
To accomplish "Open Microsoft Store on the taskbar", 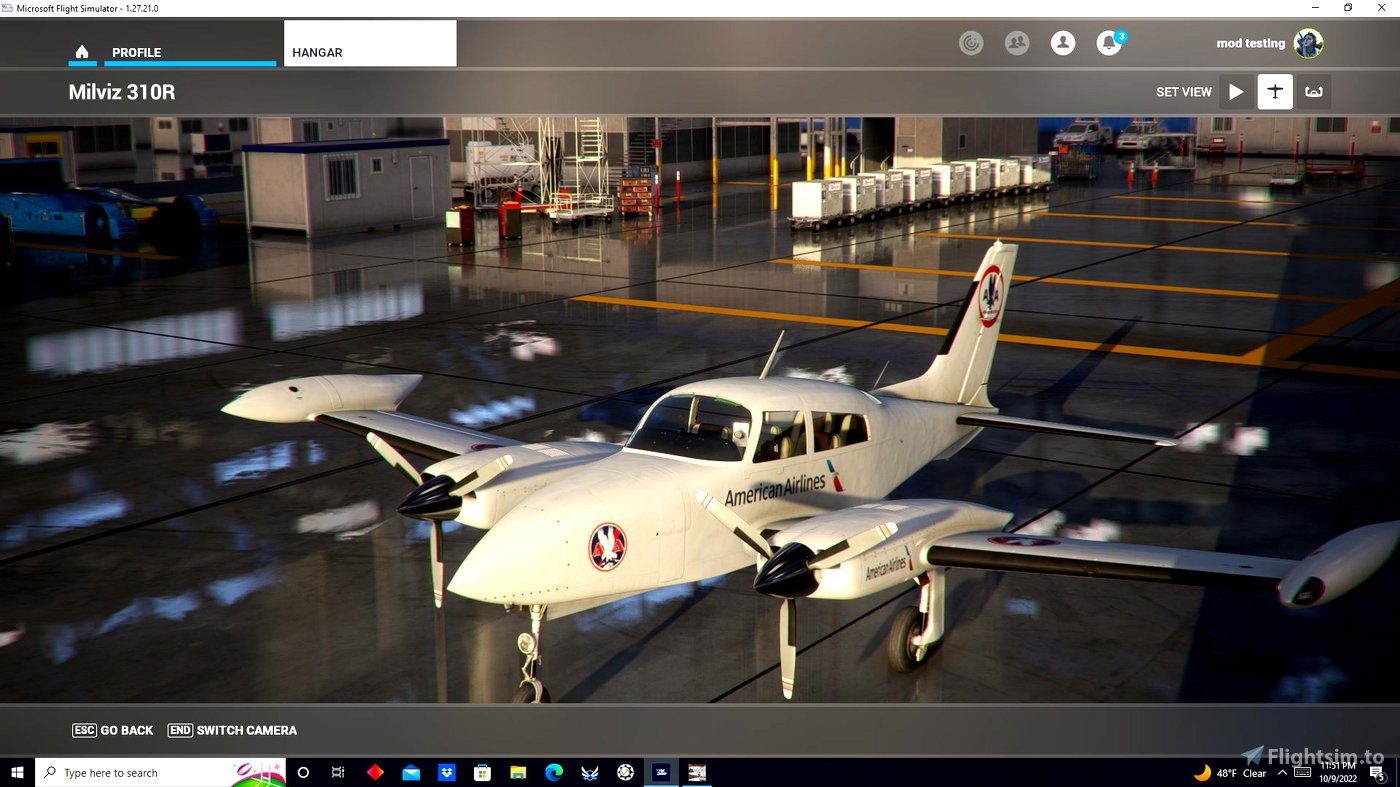I will pyautogui.click(x=482, y=772).
